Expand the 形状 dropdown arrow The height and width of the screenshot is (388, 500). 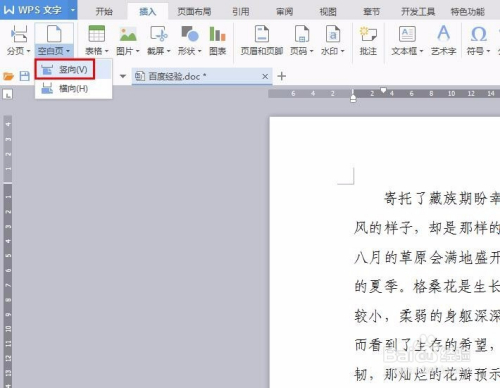pos(200,51)
